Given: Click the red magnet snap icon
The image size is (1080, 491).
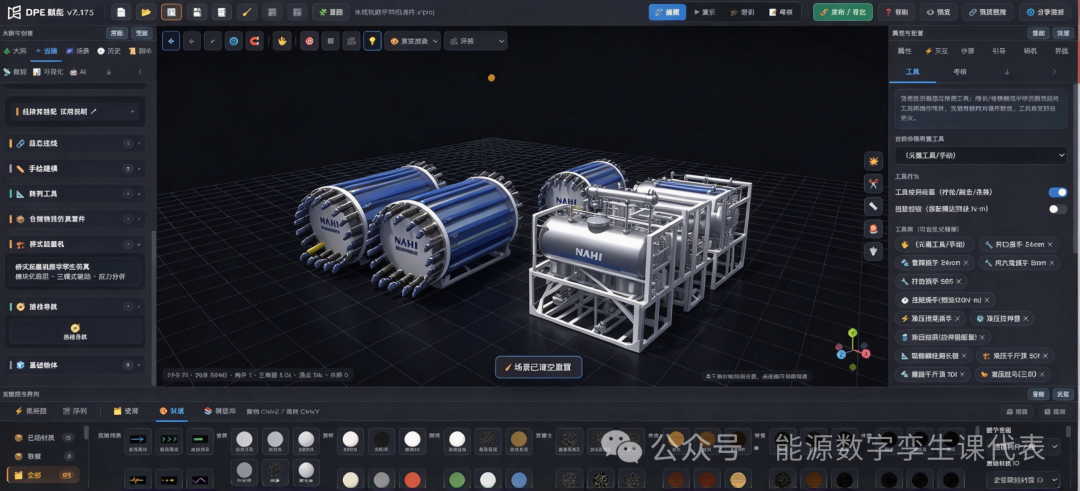Looking at the screenshot, I should tap(255, 41).
